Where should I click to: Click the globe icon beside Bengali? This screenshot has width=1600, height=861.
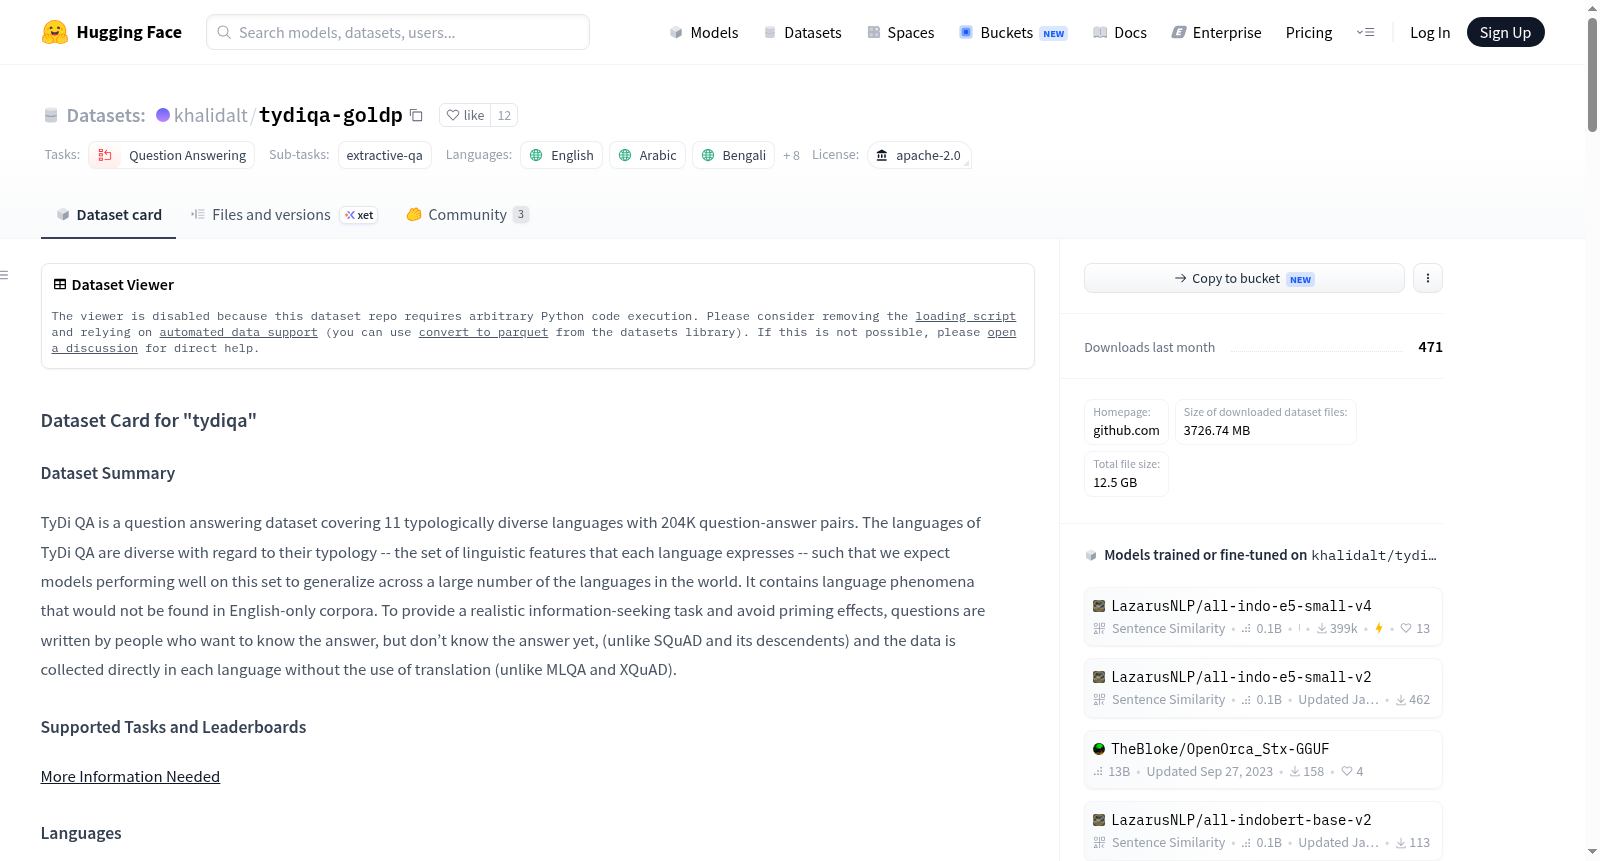708,155
